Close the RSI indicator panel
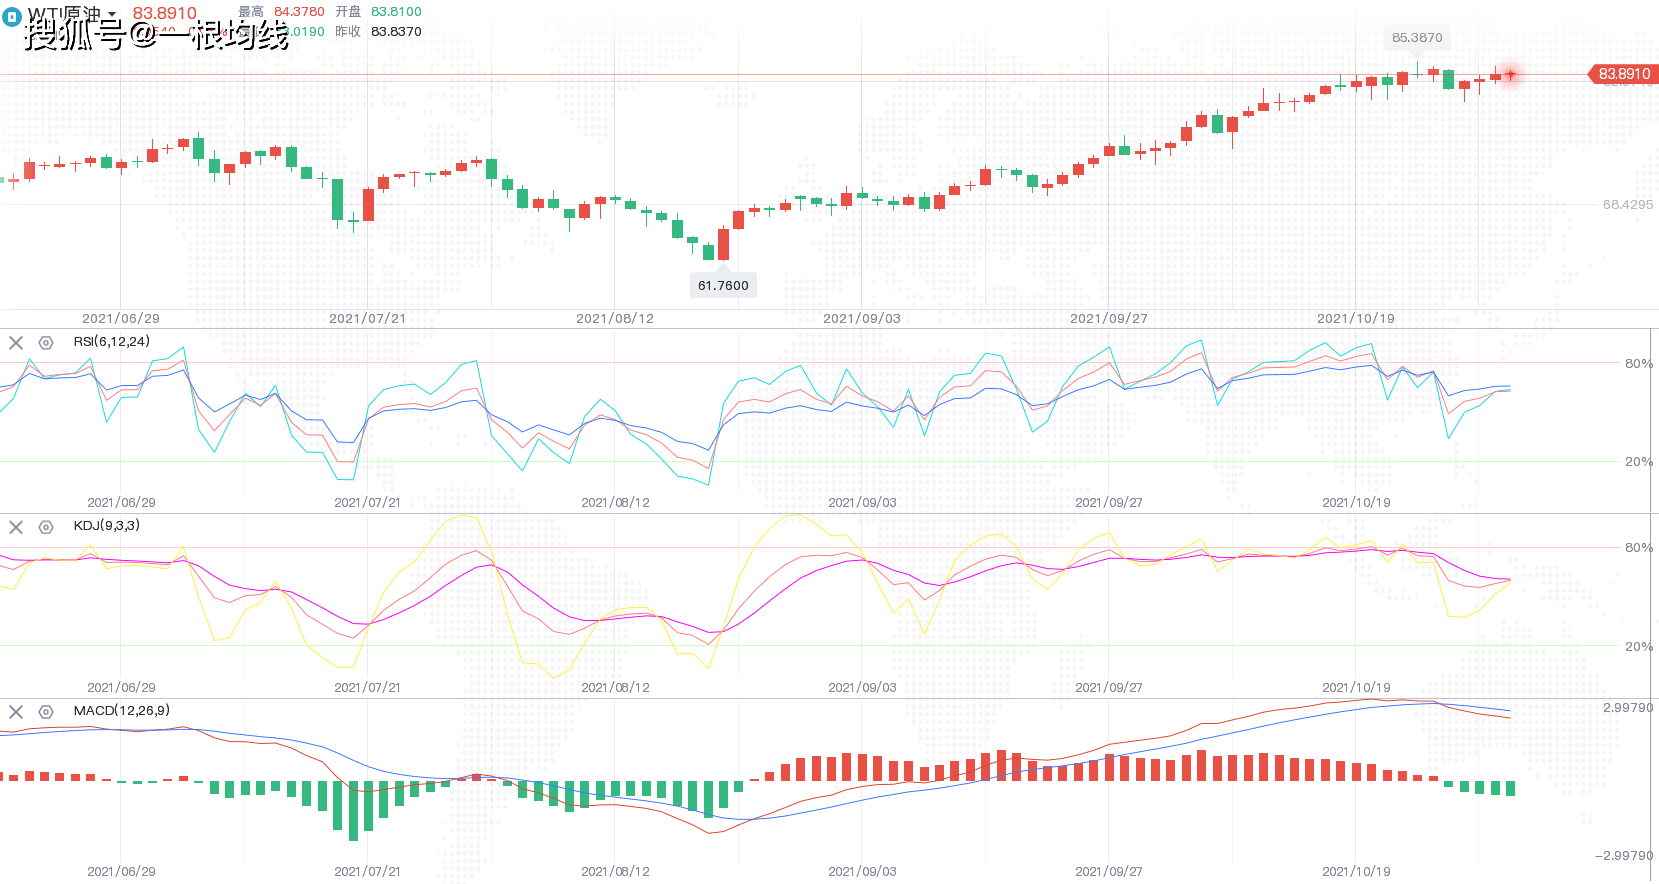 16,342
